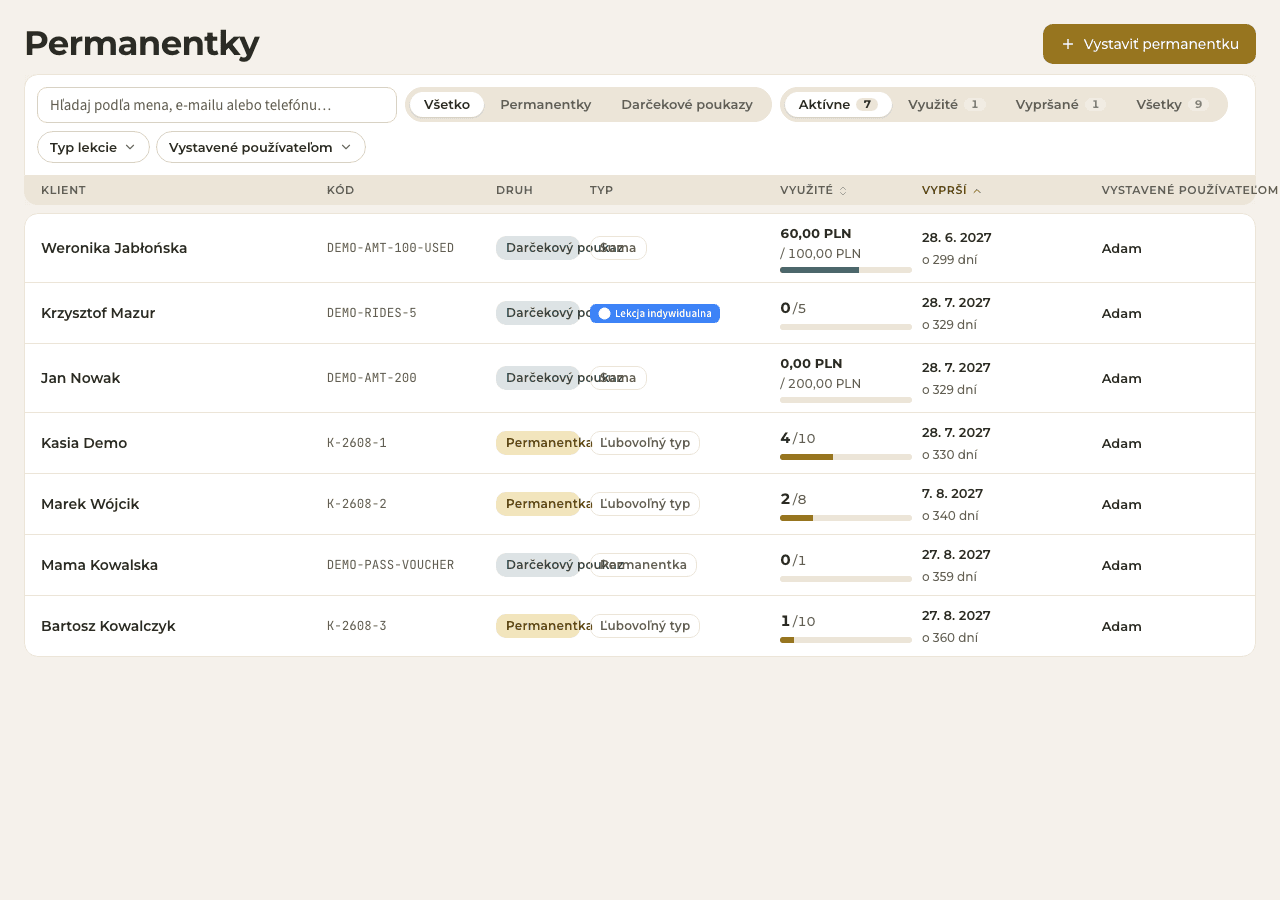Open client Bartosz Kowalczyk
The image size is (1280, 900).
coord(108,626)
